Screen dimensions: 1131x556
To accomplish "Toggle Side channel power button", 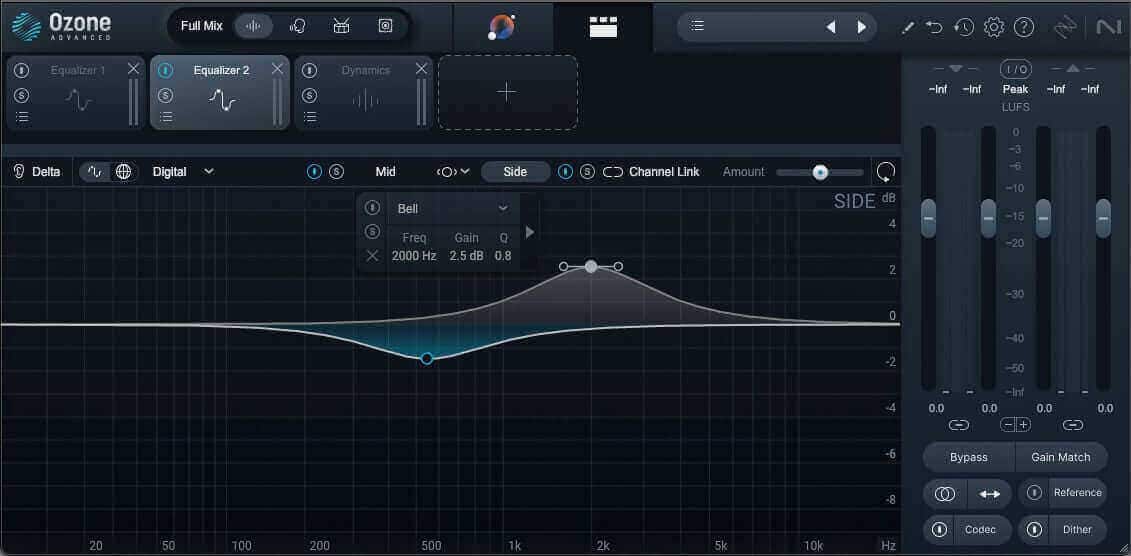I will pos(566,172).
